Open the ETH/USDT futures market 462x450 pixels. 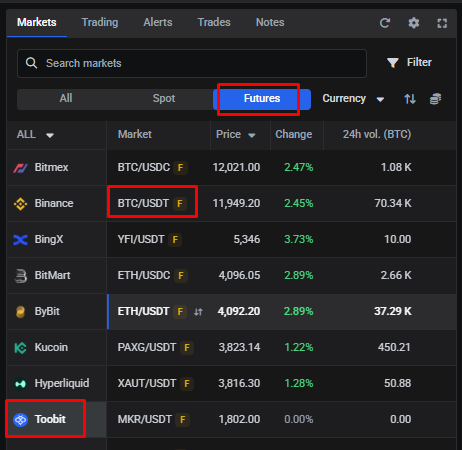[x=143, y=311]
